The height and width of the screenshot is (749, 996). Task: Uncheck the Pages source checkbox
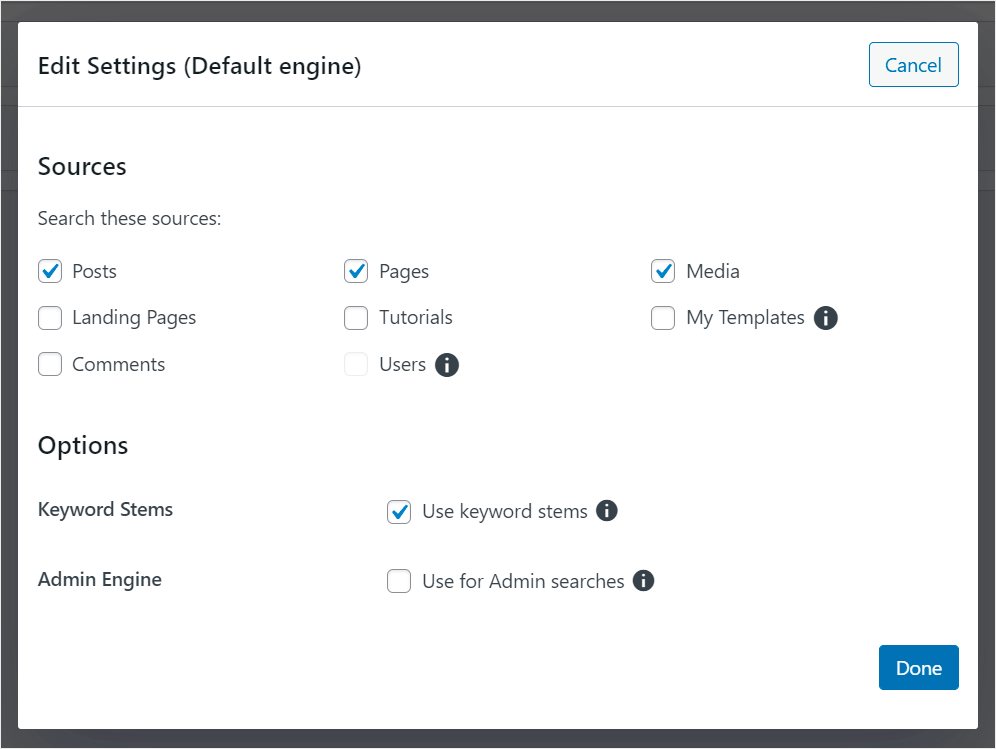(356, 271)
